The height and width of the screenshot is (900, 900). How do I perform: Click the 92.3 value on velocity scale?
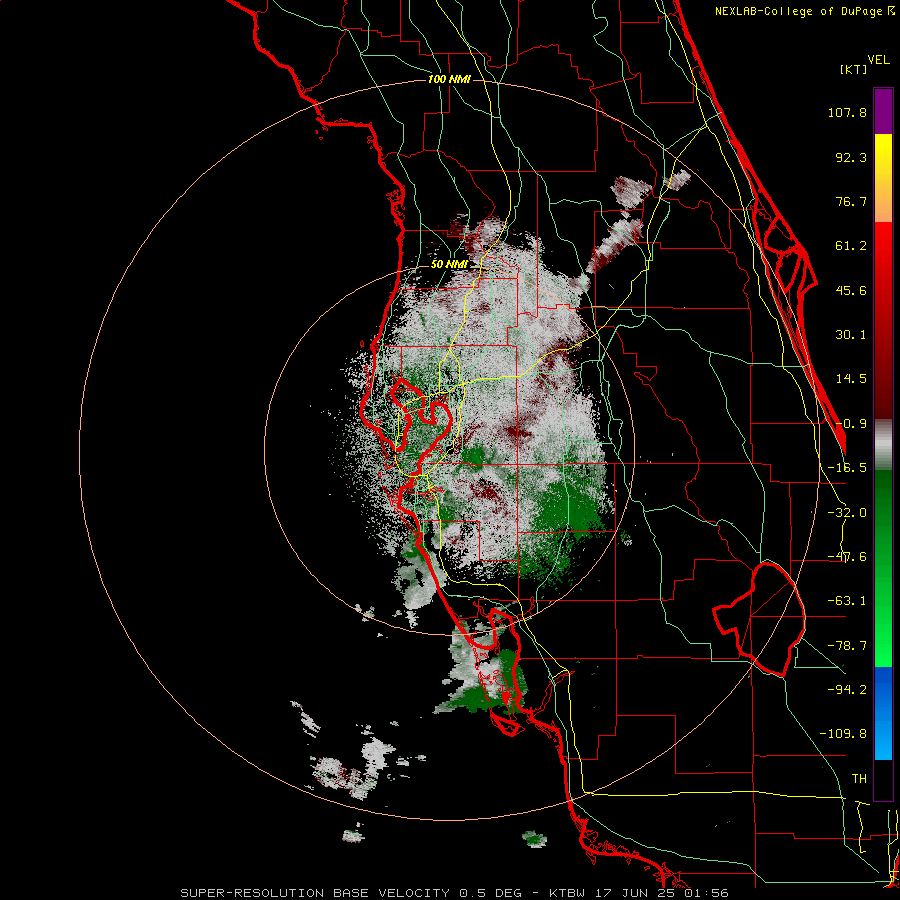click(x=851, y=157)
